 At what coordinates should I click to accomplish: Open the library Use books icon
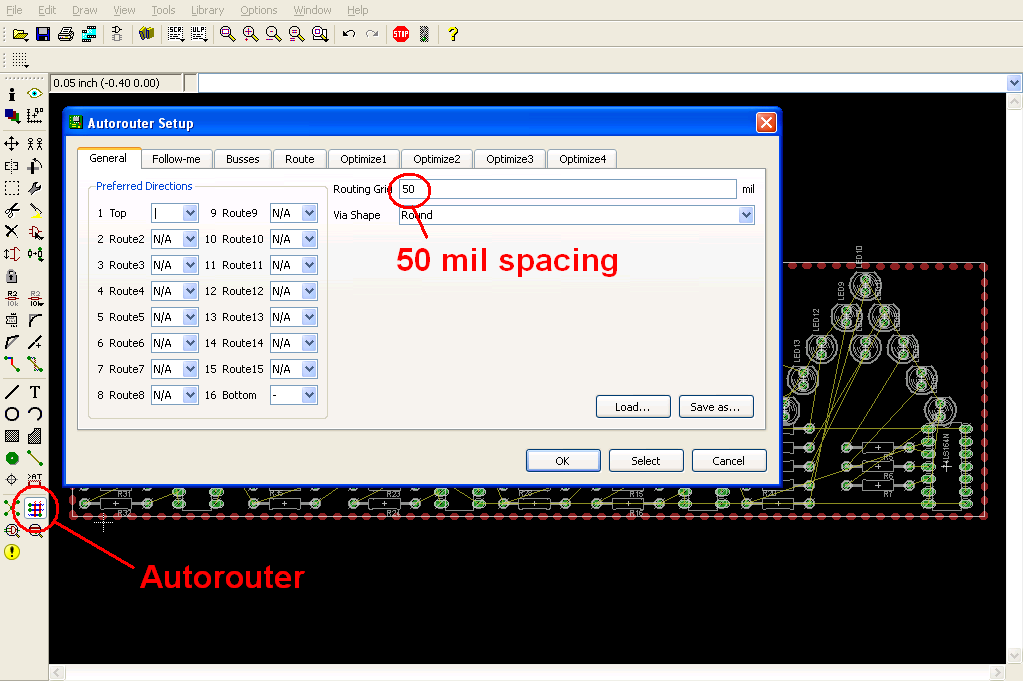(146, 34)
